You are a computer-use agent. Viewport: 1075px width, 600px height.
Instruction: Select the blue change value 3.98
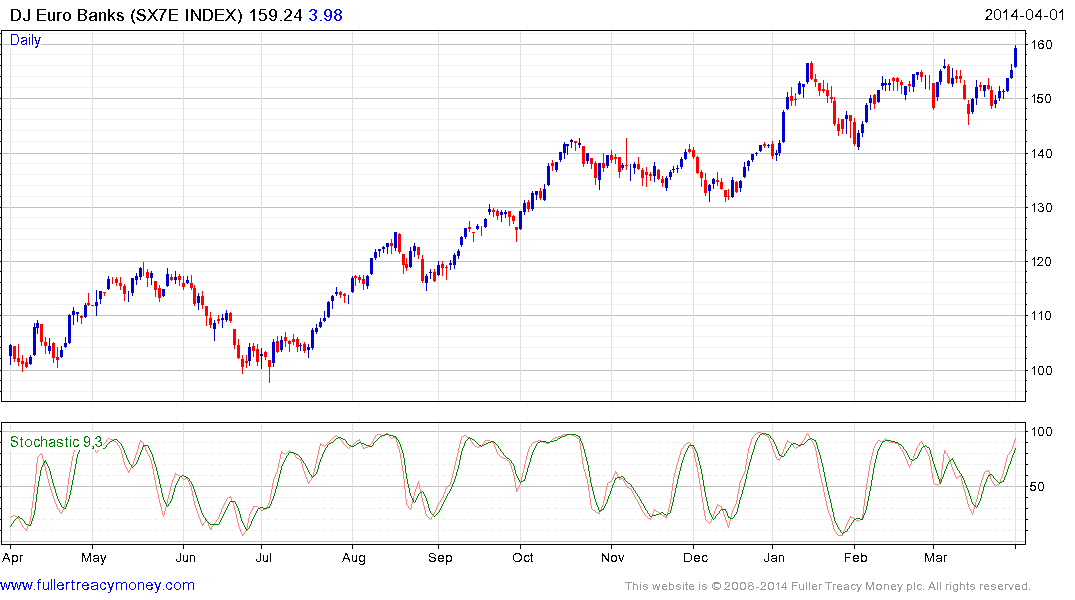(326, 15)
